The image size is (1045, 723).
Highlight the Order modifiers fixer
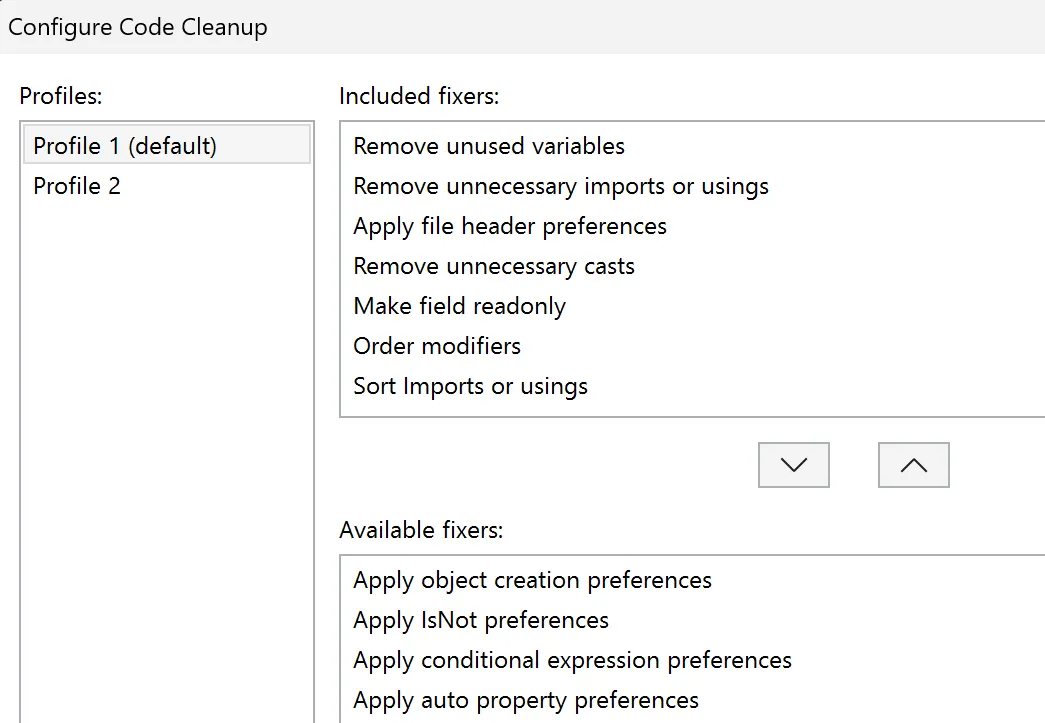point(437,346)
